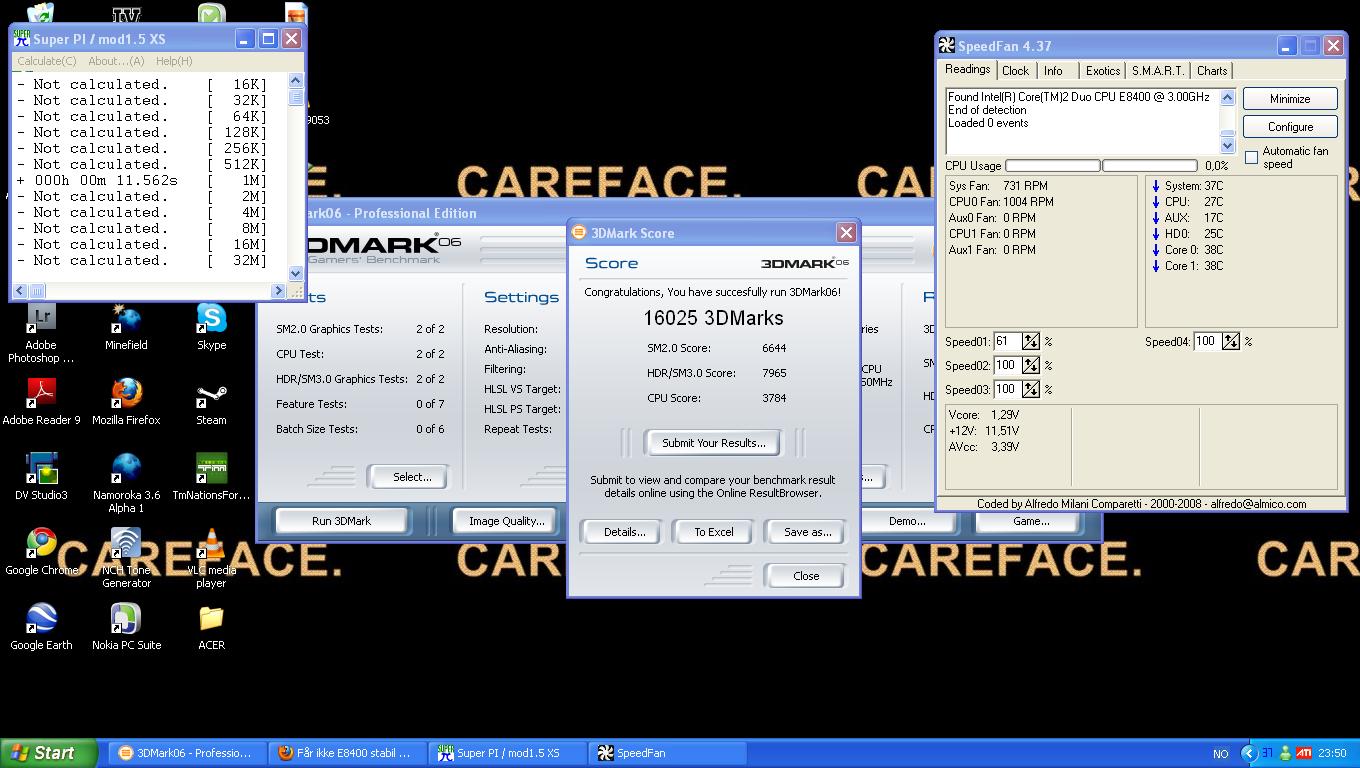Export score To Excel
The height and width of the screenshot is (768, 1360).
pyautogui.click(x=714, y=532)
